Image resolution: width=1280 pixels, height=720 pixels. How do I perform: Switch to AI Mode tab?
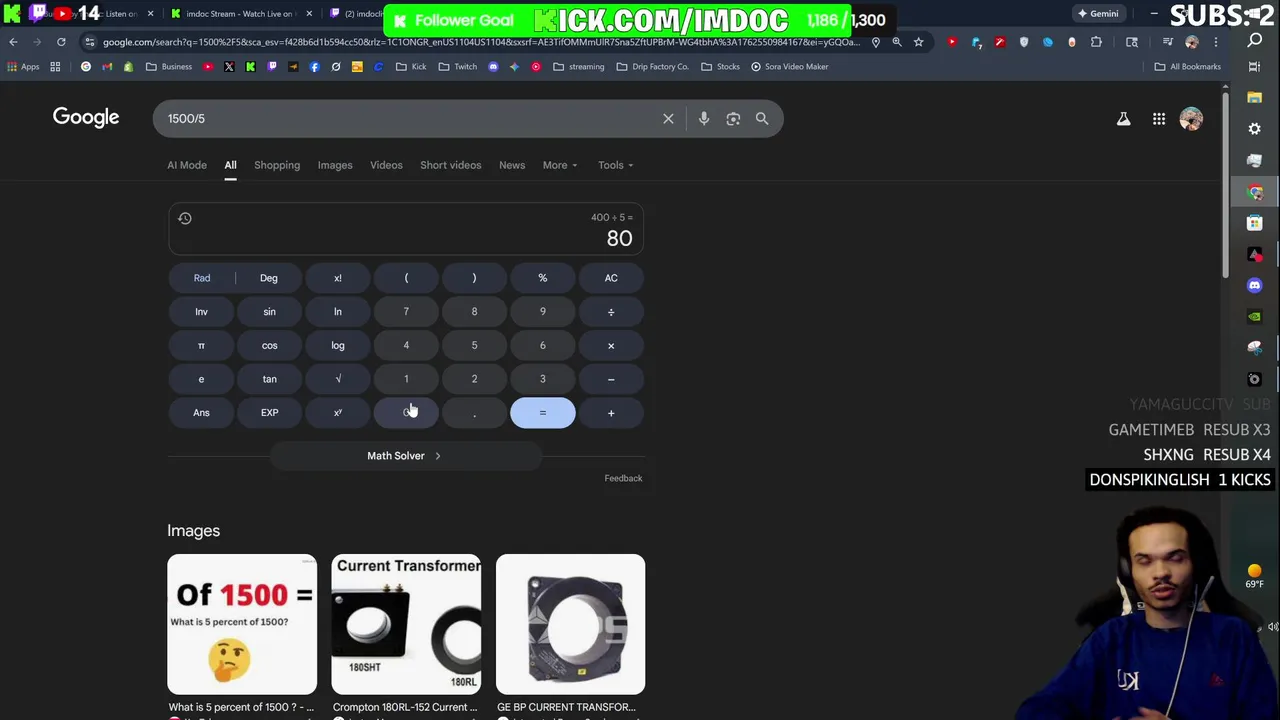pos(187,165)
